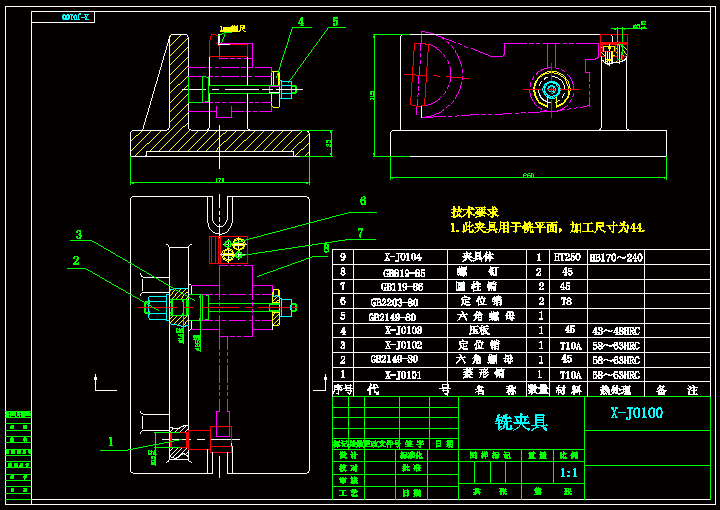Image resolution: width=720 pixels, height=510 pixels.
Task: Click the mirrored drawing number box top-left
Action: click(63, 17)
